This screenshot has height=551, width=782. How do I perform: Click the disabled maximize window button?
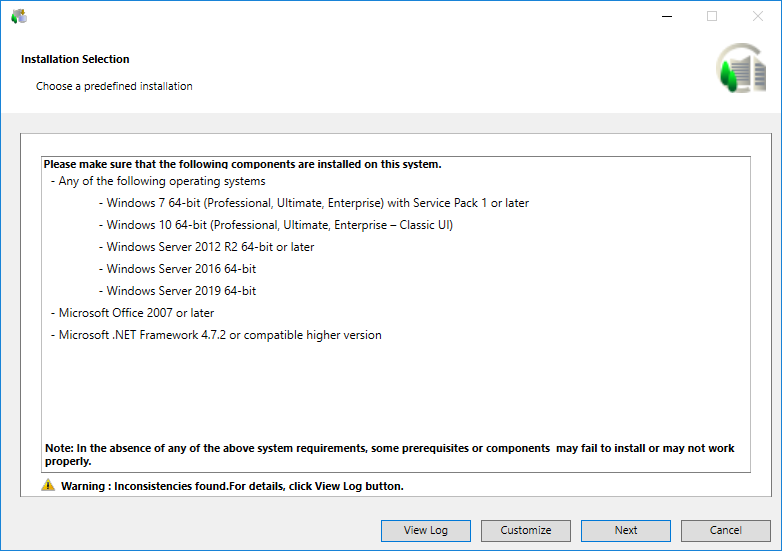(x=712, y=16)
